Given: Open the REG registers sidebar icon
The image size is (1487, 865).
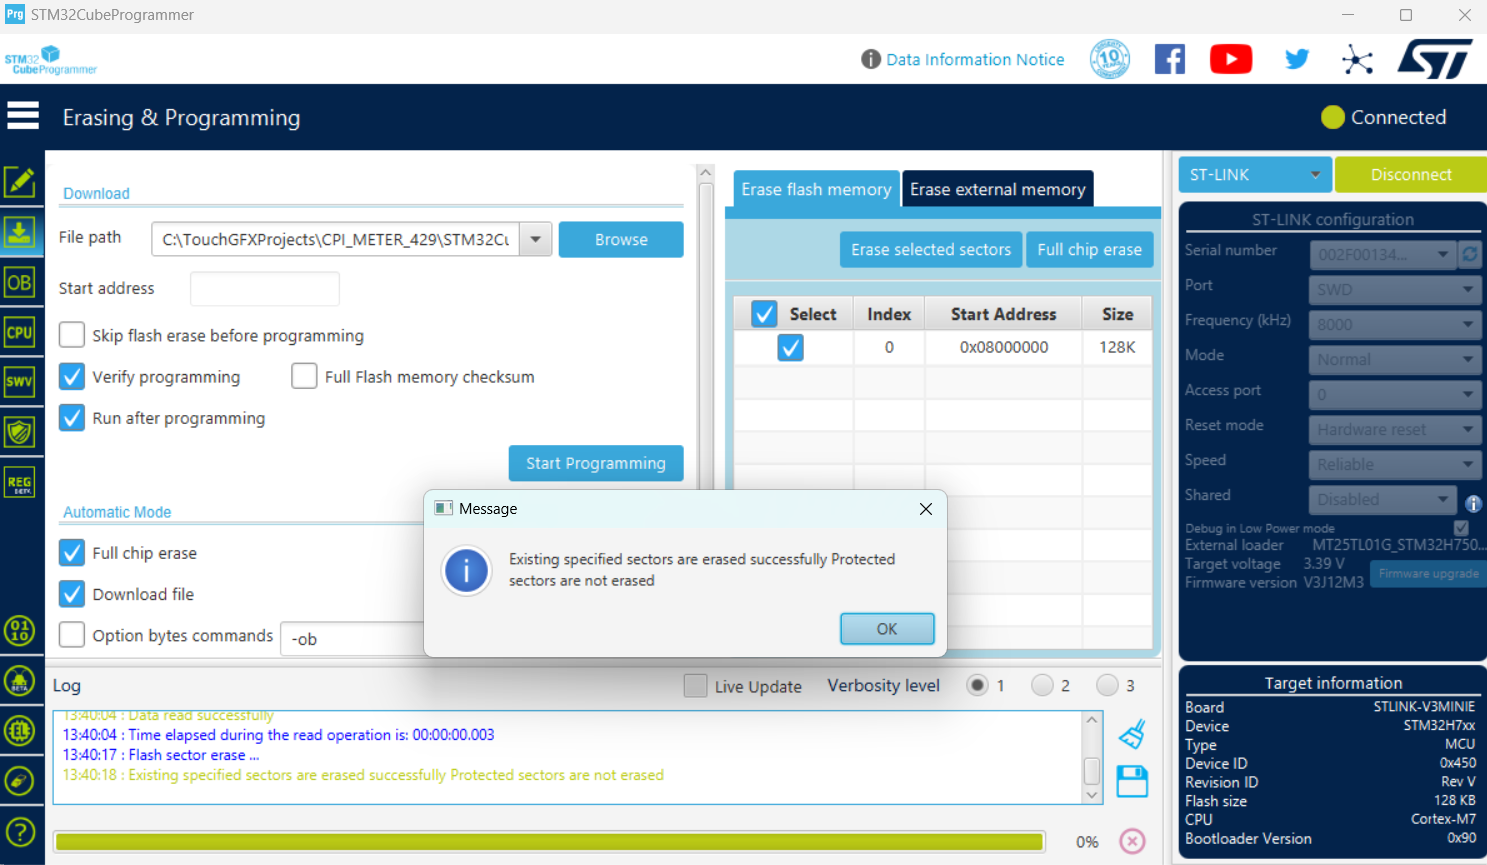Looking at the screenshot, I should 20,482.
